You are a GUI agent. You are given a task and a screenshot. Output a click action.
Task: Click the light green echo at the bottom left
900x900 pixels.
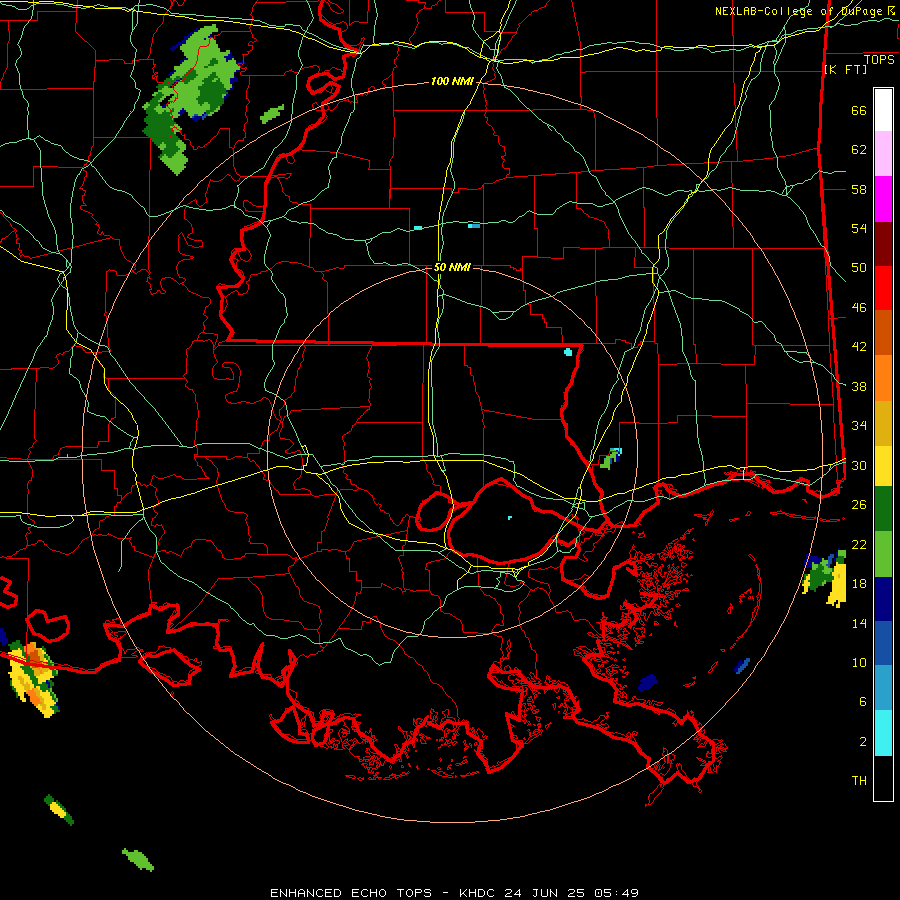point(138,860)
